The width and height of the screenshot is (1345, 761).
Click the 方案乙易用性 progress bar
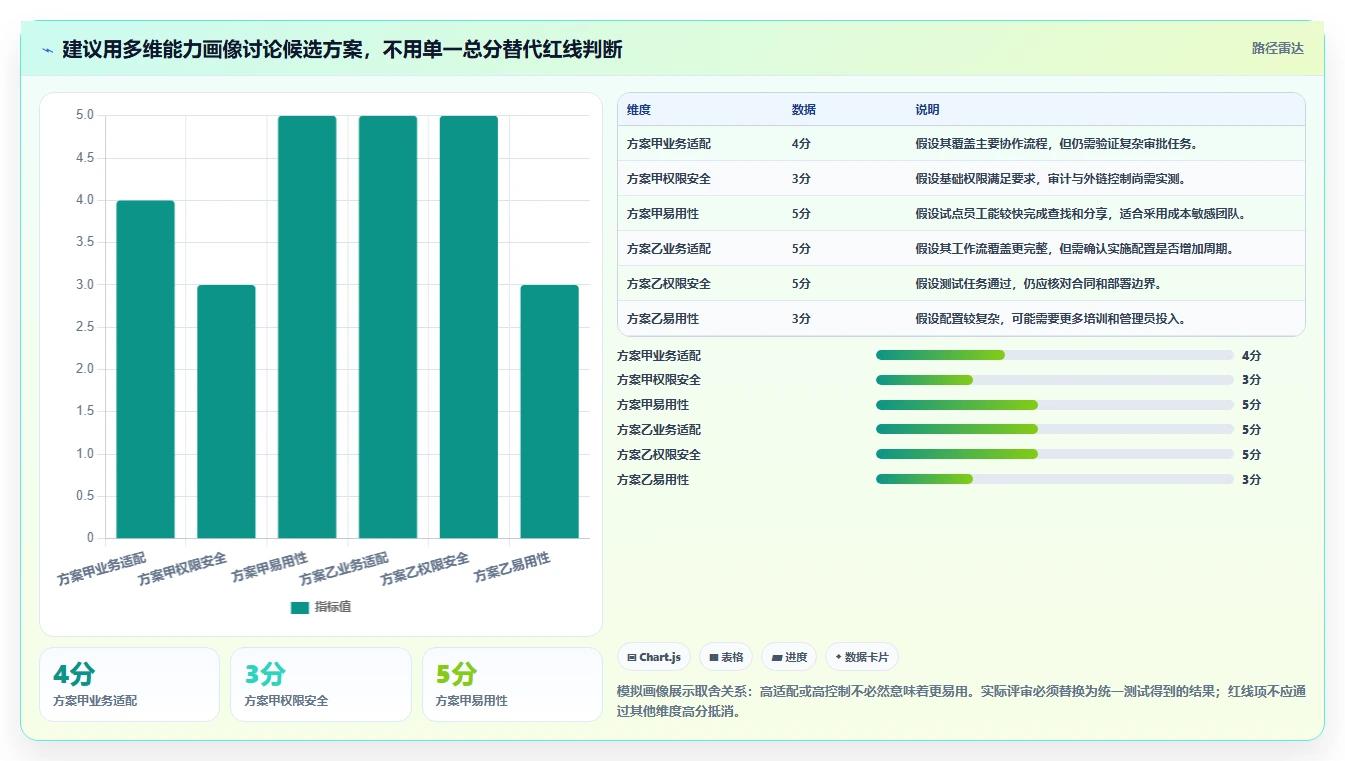tap(1055, 479)
